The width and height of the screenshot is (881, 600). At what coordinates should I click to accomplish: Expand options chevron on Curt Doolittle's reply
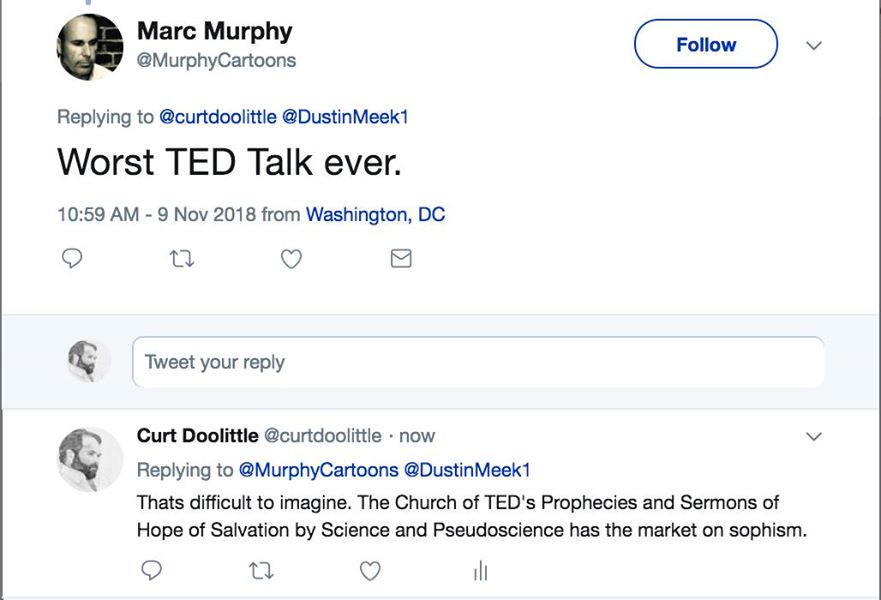point(814,437)
